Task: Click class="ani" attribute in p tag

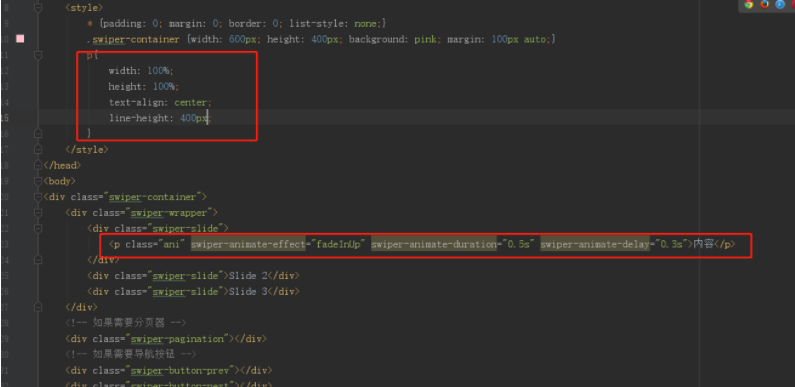Action: coord(156,244)
